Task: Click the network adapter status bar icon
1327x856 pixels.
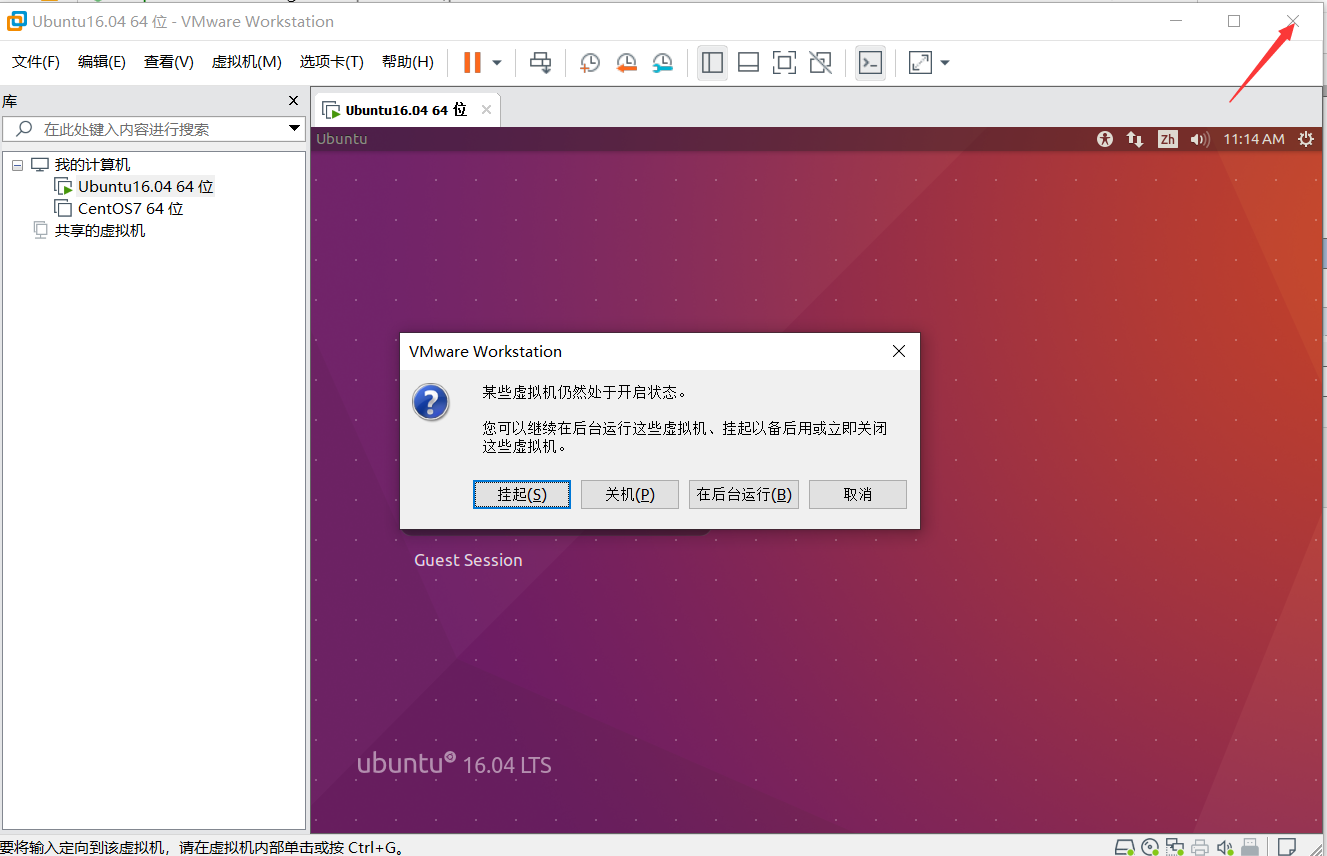Action: point(1175,847)
